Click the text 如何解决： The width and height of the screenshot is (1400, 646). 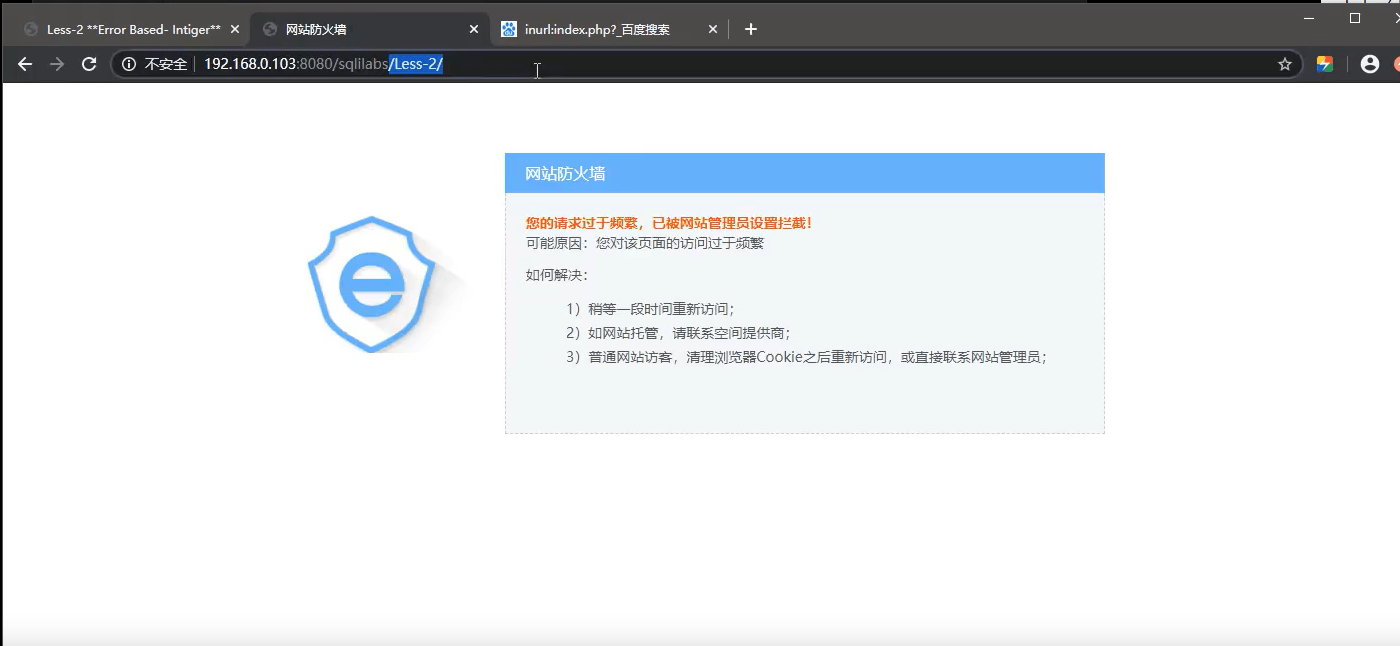[x=557, y=275]
